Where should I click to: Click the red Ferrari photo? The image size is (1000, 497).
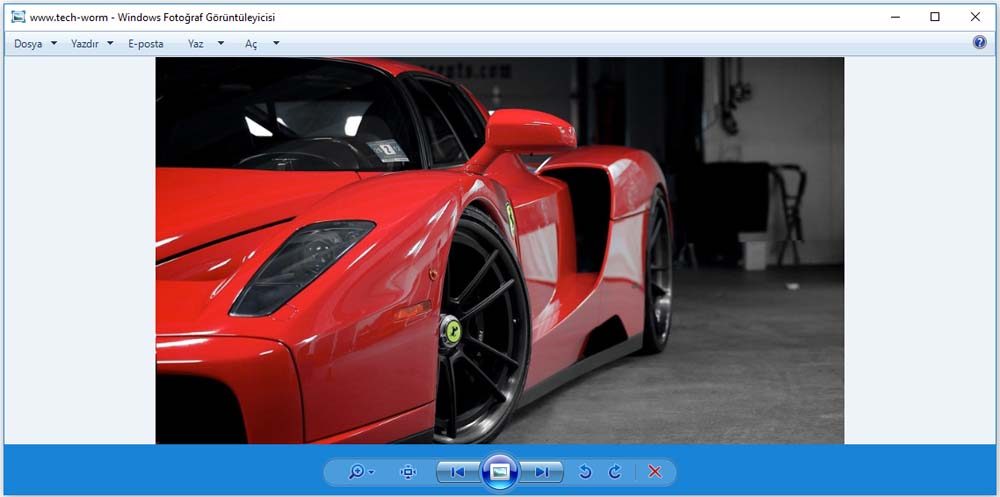pyautogui.click(x=499, y=250)
